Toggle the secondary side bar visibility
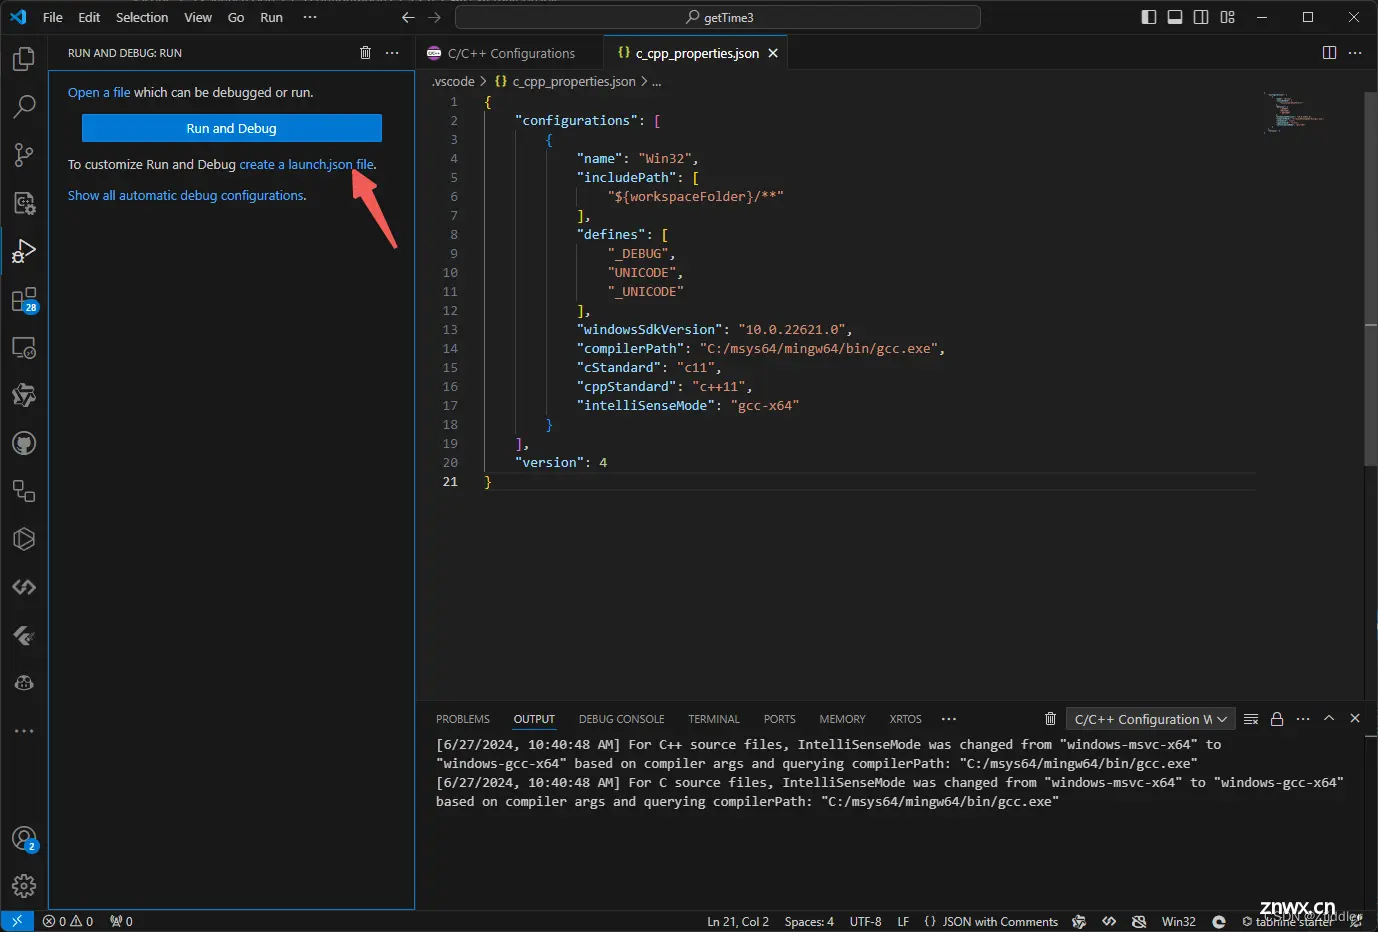The height and width of the screenshot is (932, 1378). [1201, 17]
